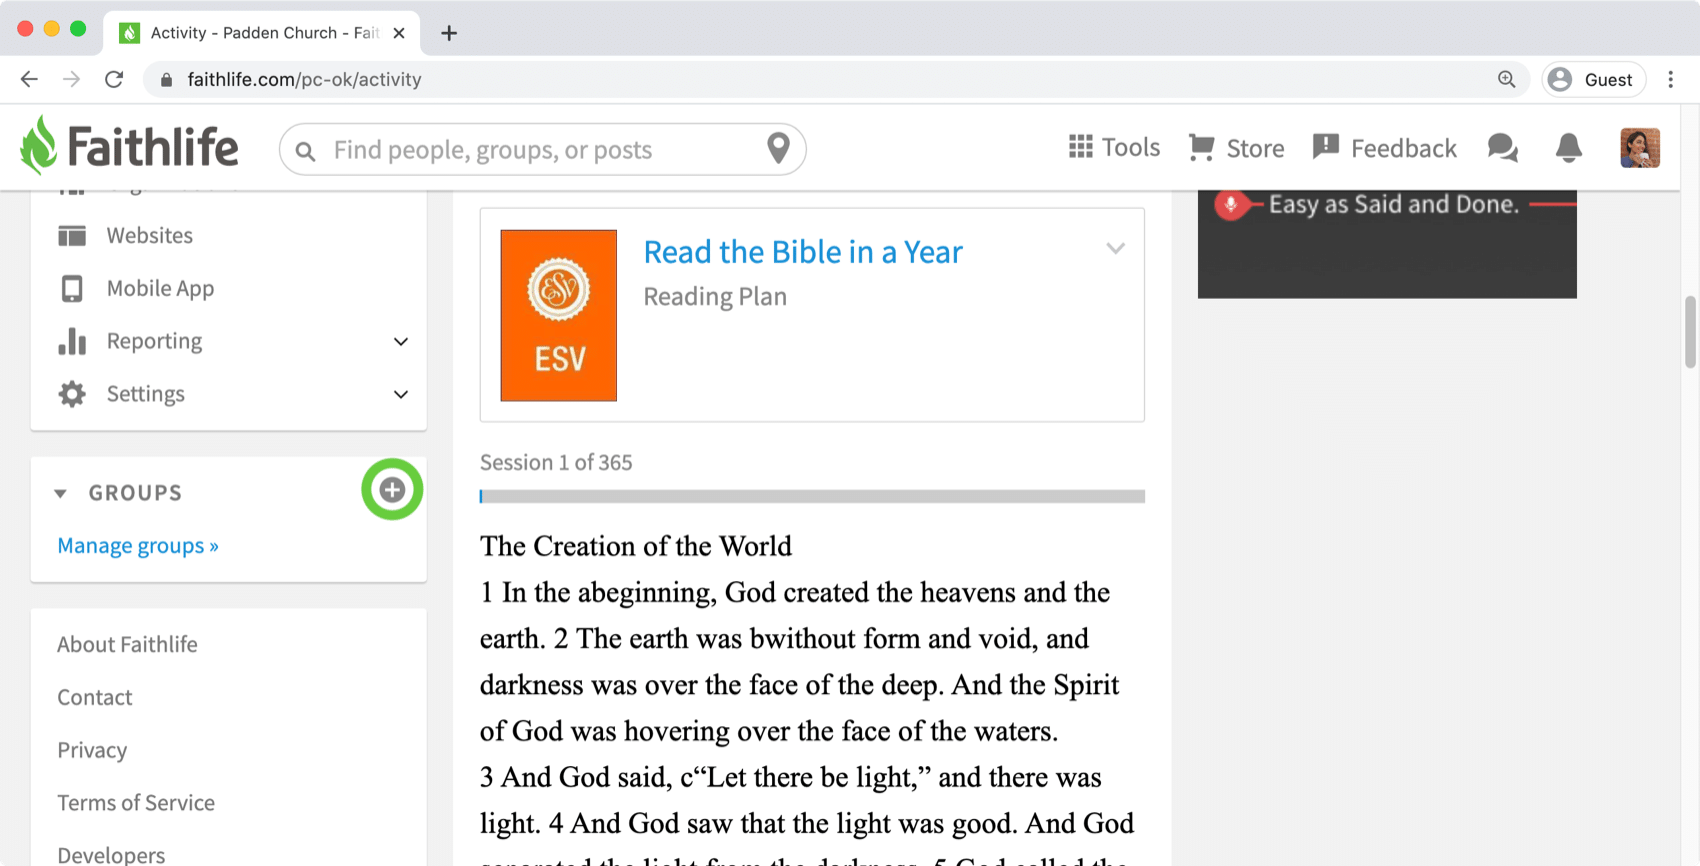
Task: Click the Easy as Said and Done ad
Action: (x=1387, y=244)
